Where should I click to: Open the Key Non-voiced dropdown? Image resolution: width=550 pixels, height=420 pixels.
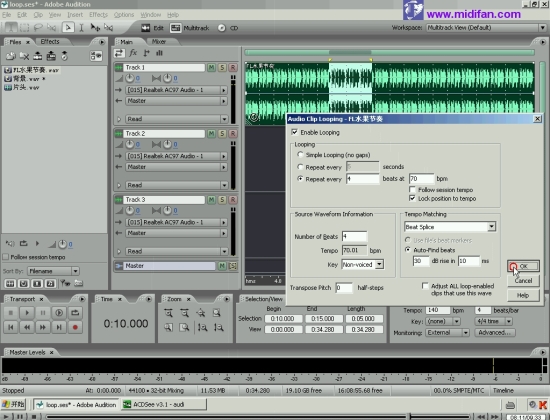click(x=380, y=264)
